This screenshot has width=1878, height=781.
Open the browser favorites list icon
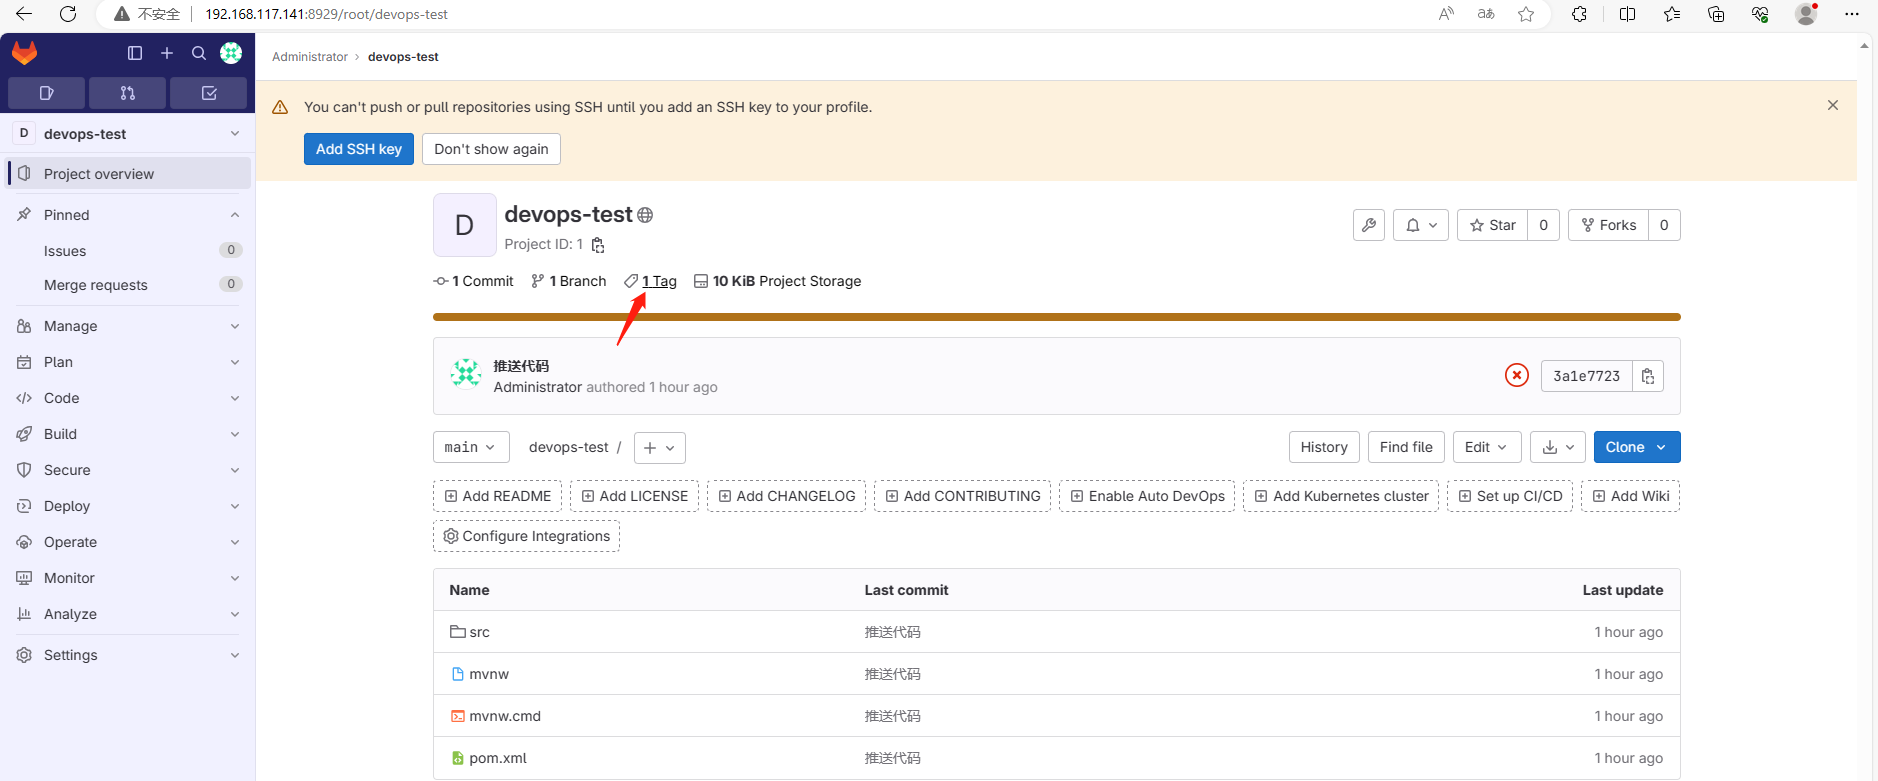pos(1672,14)
